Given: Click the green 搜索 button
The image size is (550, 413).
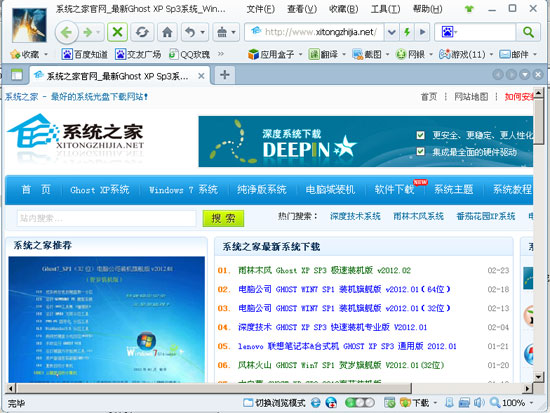Looking at the screenshot, I should point(223,218).
